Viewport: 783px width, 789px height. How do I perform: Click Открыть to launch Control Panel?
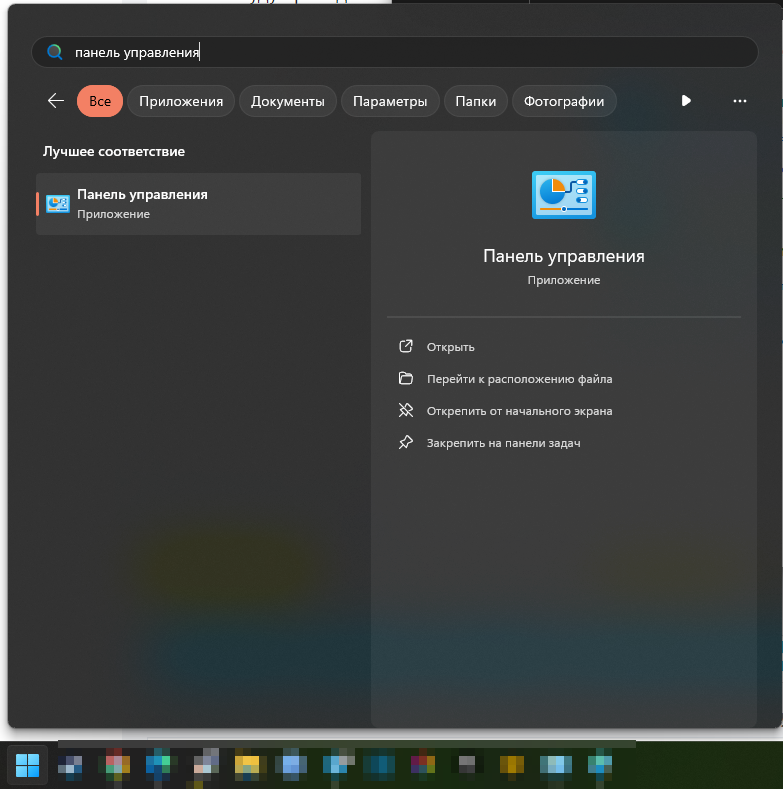(x=450, y=347)
